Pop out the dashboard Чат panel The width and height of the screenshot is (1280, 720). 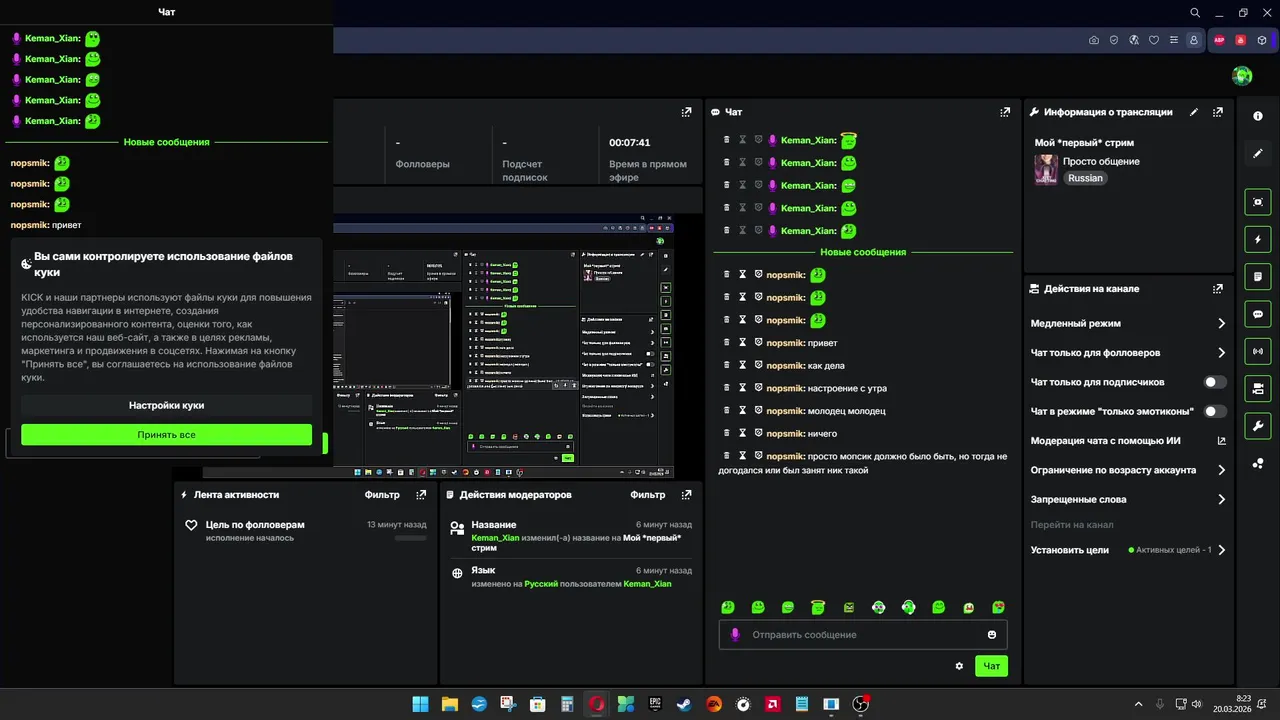click(1005, 112)
